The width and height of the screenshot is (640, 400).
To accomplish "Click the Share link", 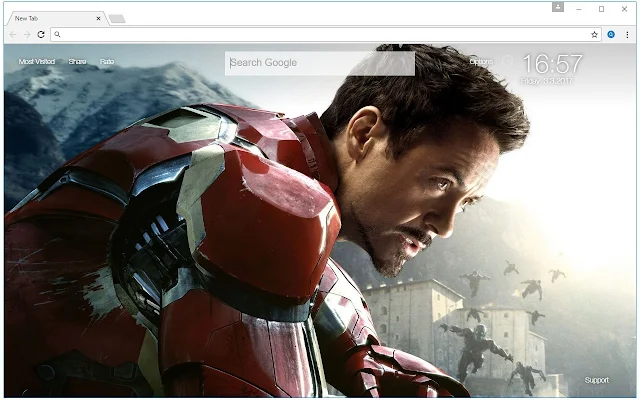I will 77,62.
